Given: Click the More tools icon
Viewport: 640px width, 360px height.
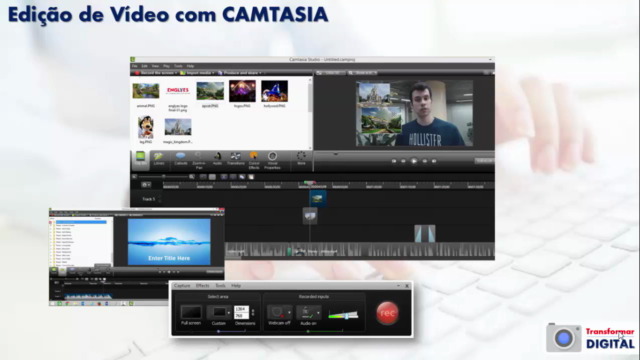Looking at the screenshot, I should click(301, 158).
